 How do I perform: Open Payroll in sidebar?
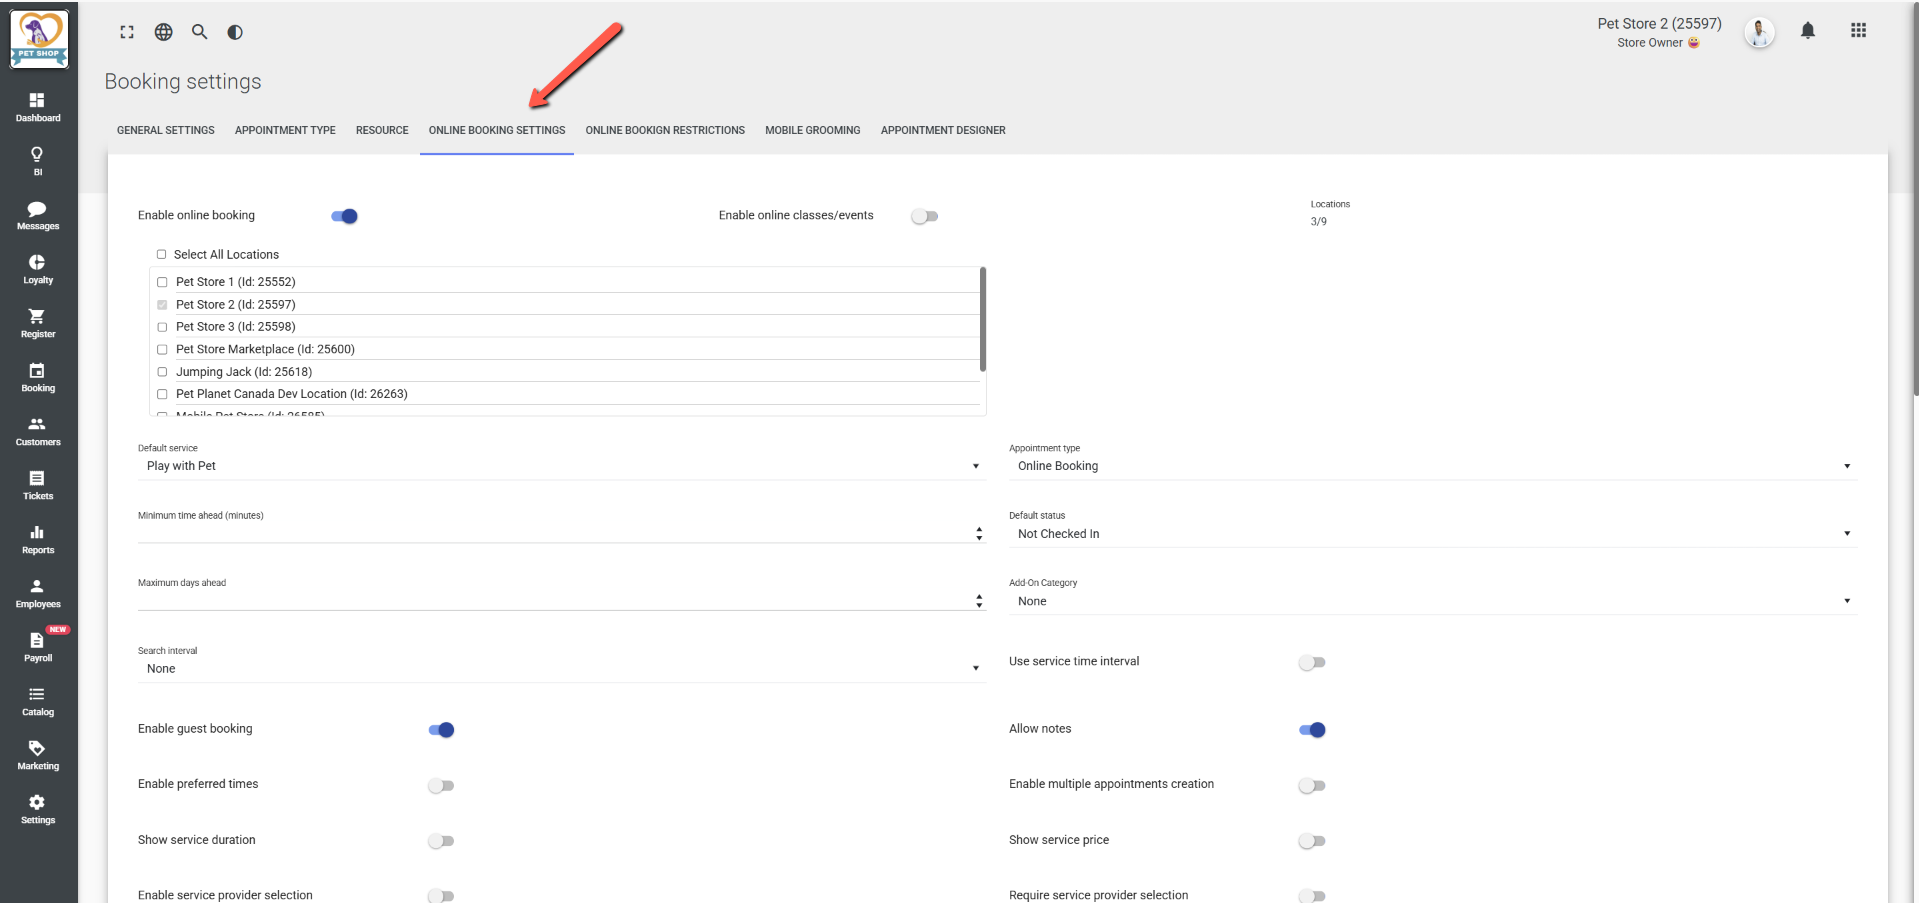pyautogui.click(x=38, y=647)
